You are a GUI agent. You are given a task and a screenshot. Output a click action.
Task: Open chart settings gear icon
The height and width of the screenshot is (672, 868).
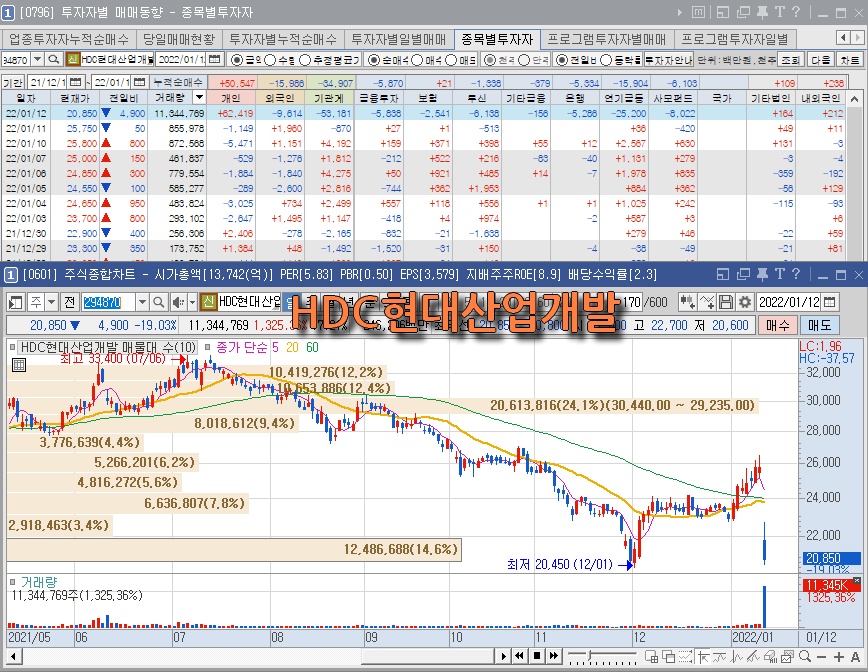pyautogui.click(x=745, y=302)
